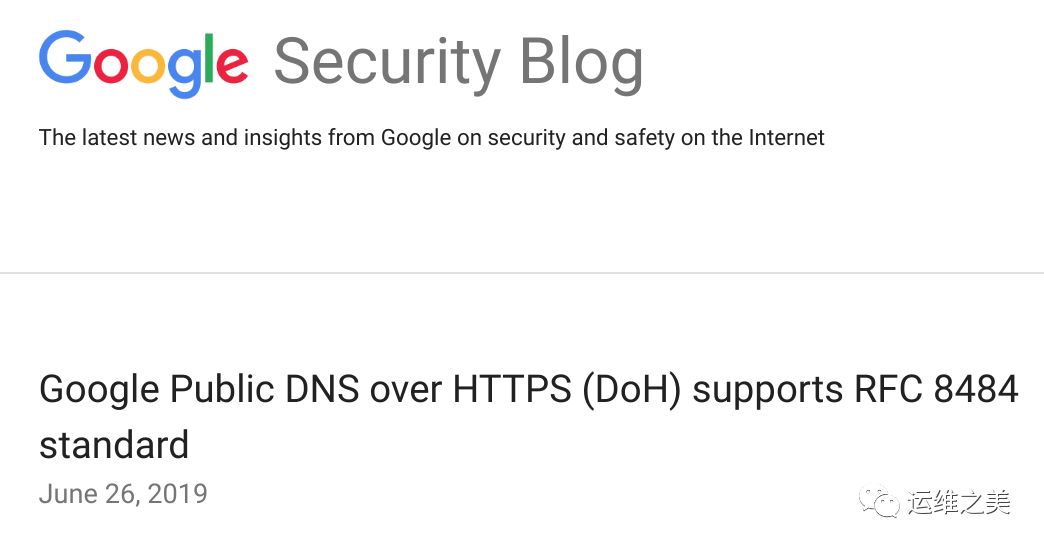Click the red e ending the Google logo
This screenshot has width=1044, height=548.
pos(231,66)
